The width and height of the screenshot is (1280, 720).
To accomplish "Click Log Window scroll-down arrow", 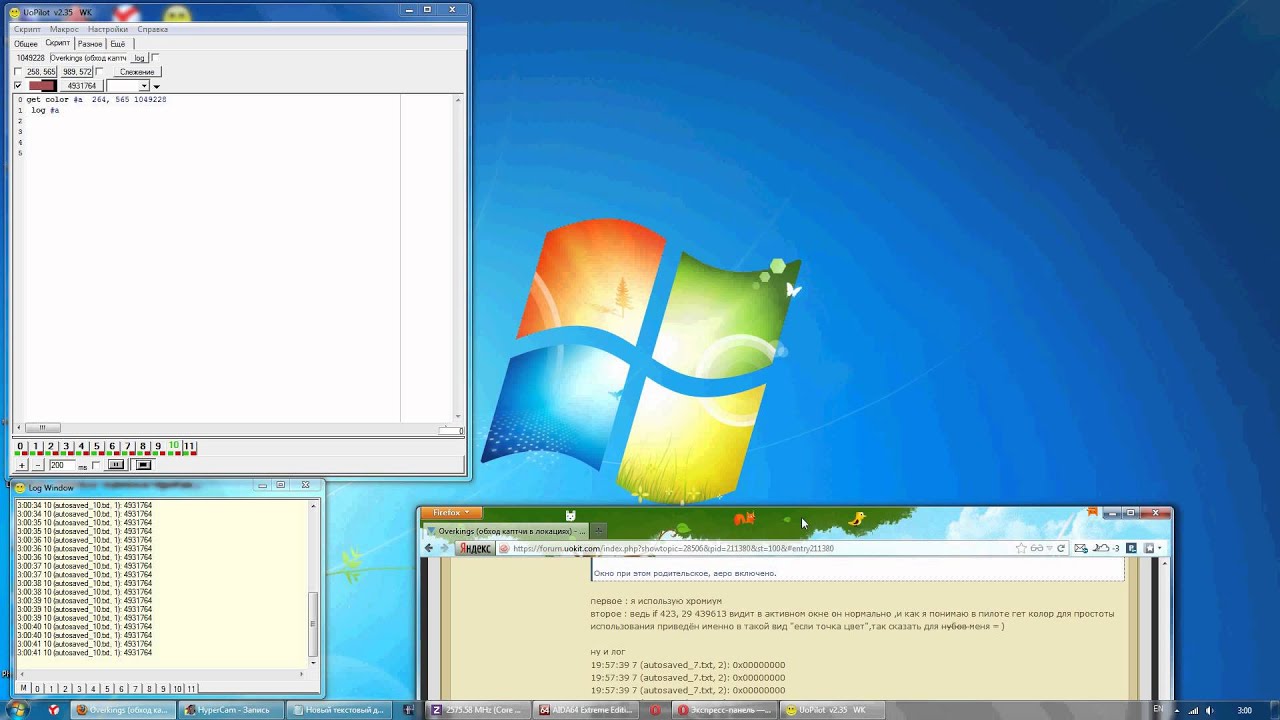I will 313,662.
